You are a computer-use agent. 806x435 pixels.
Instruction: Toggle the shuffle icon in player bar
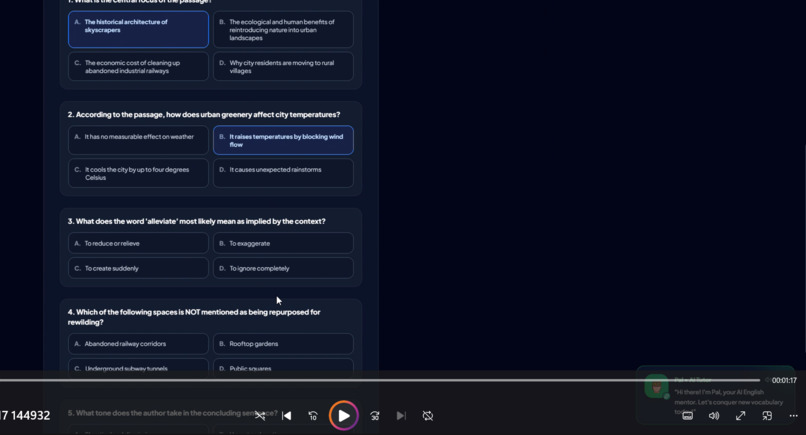coord(260,415)
